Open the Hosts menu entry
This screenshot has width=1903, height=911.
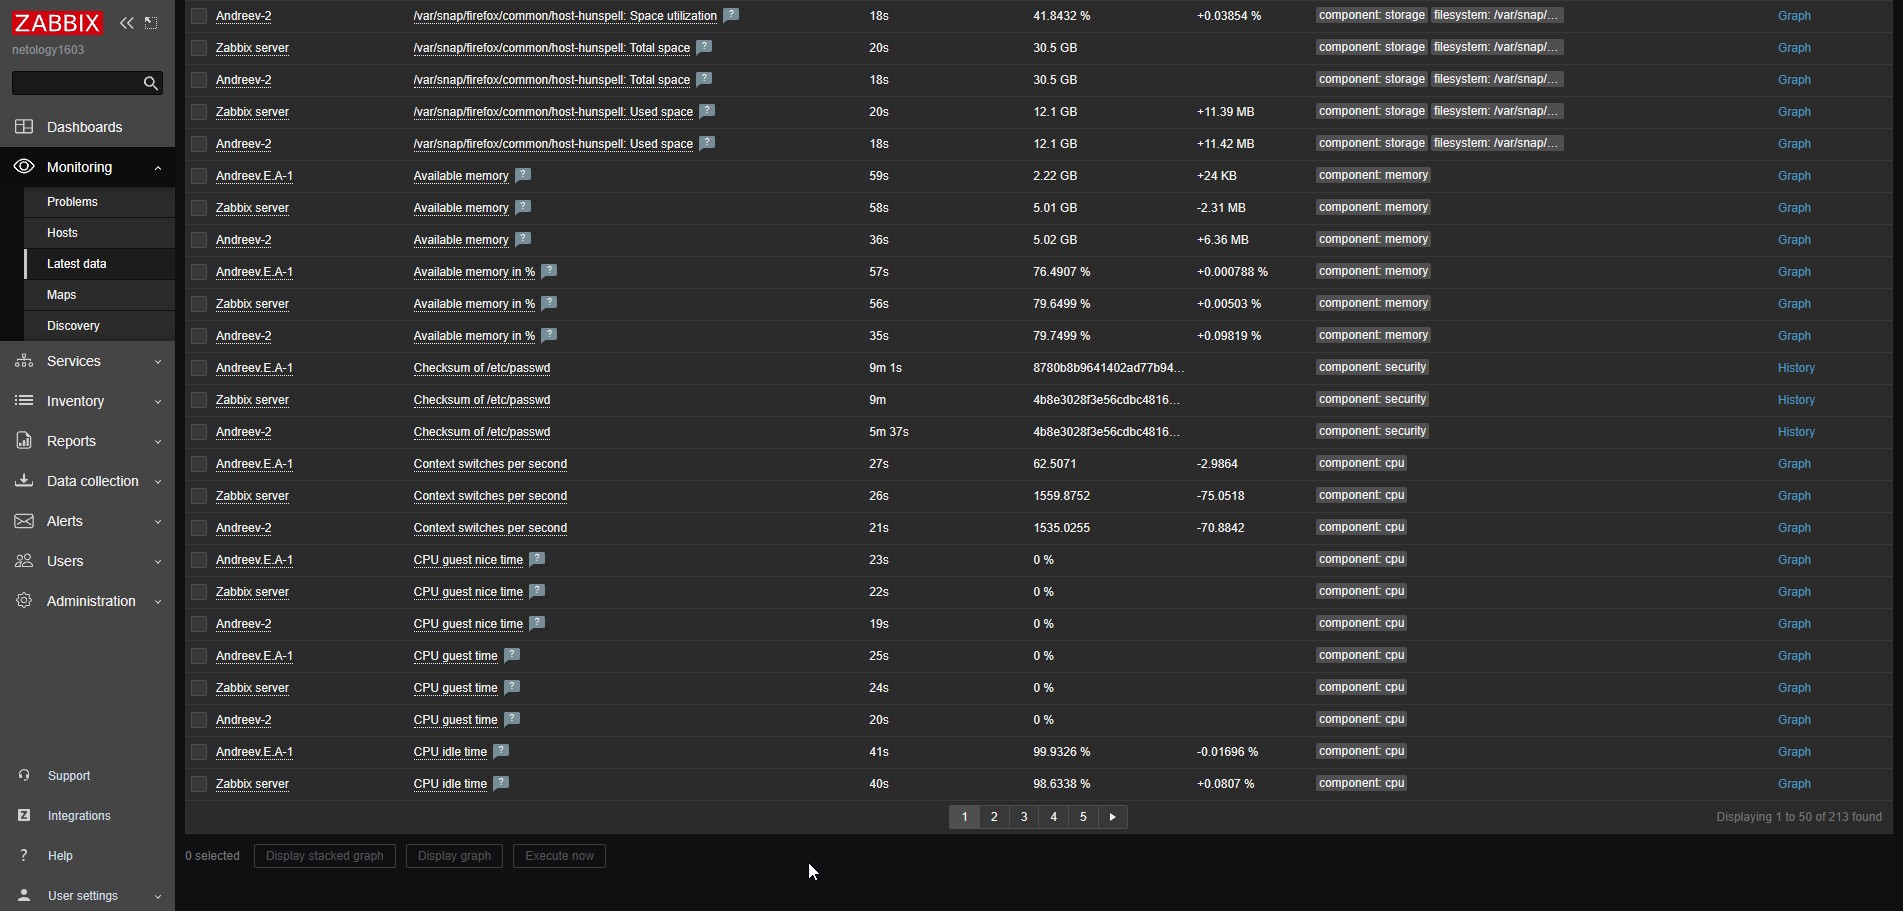pyautogui.click(x=62, y=232)
